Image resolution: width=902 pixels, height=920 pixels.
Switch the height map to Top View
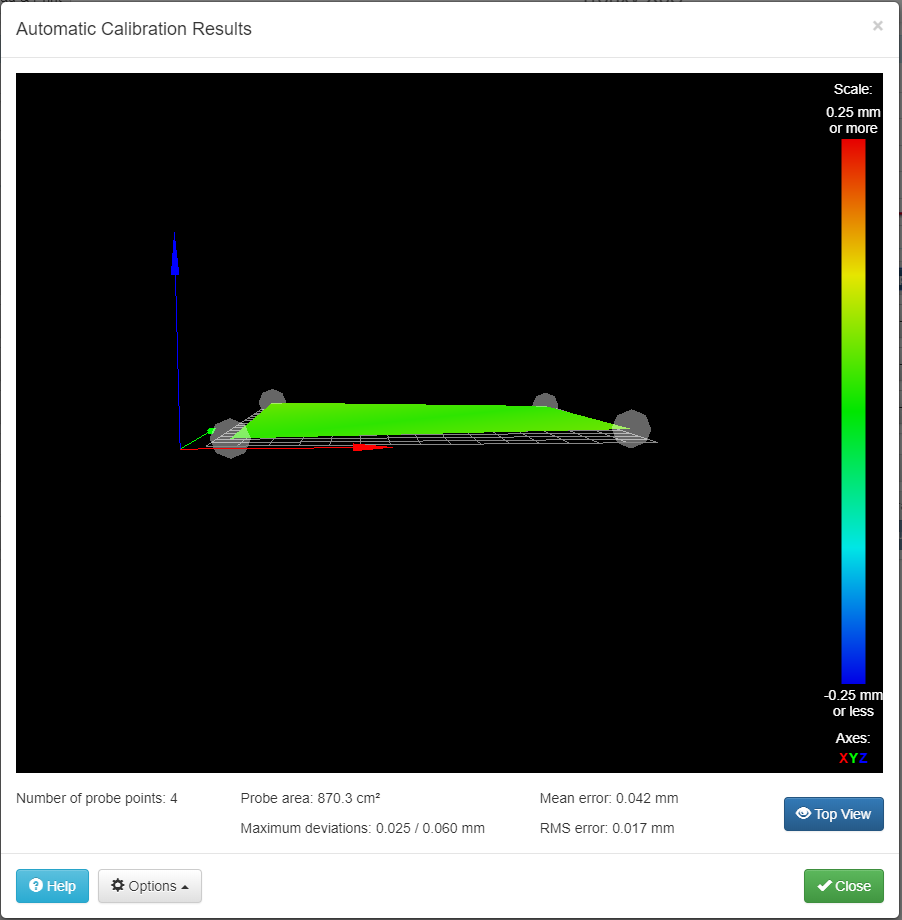tap(833, 814)
